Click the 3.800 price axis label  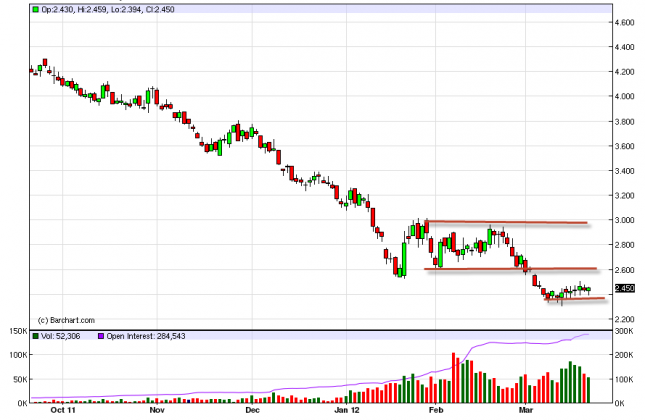pyautogui.click(x=624, y=122)
